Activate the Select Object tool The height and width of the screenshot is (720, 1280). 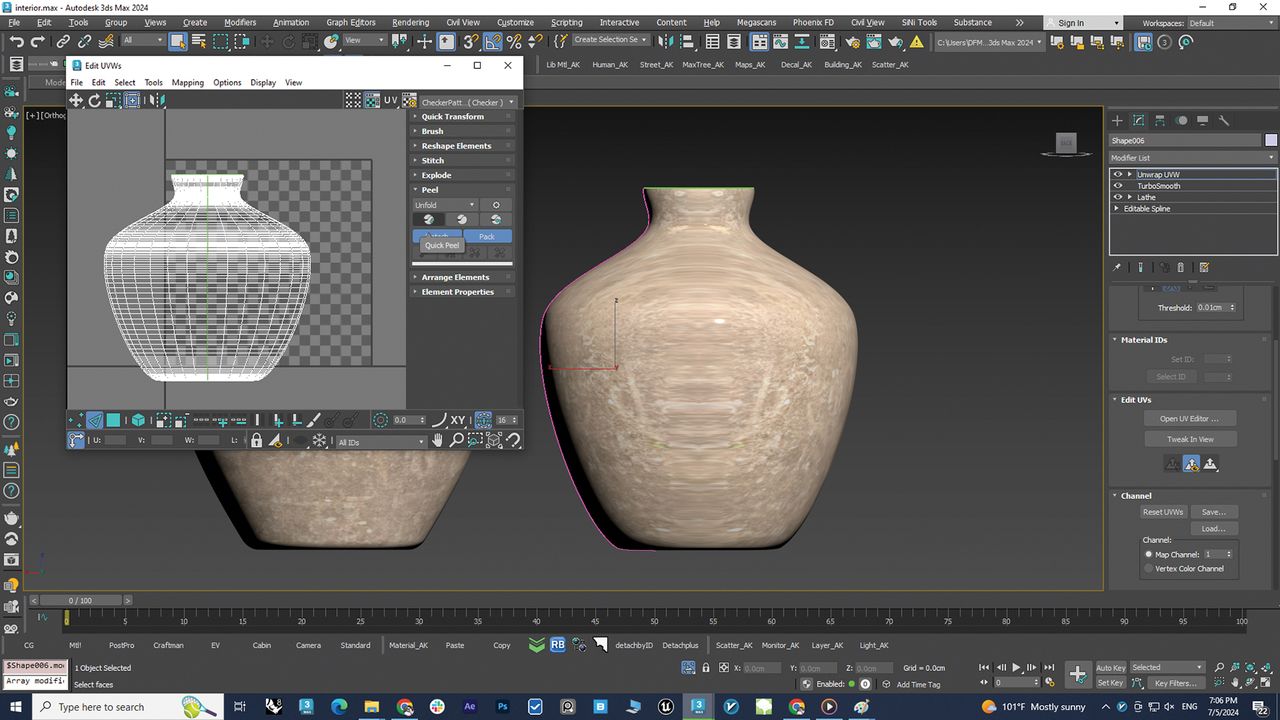pos(177,41)
